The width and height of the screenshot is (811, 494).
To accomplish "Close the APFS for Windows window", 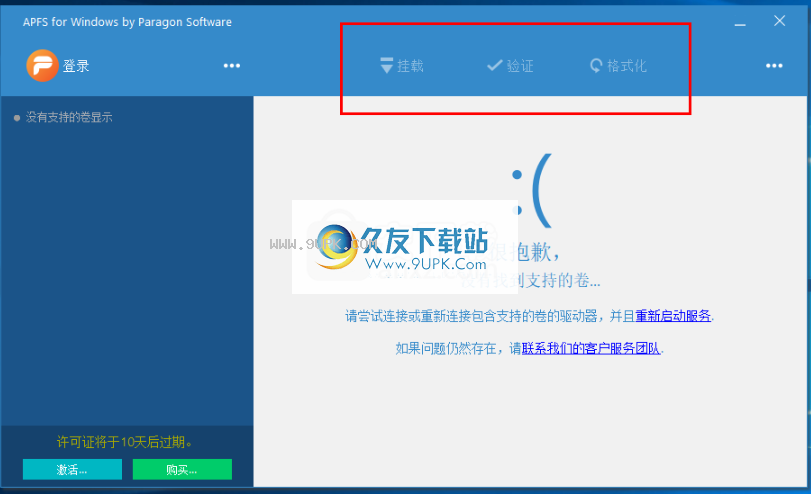I will coord(779,21).
